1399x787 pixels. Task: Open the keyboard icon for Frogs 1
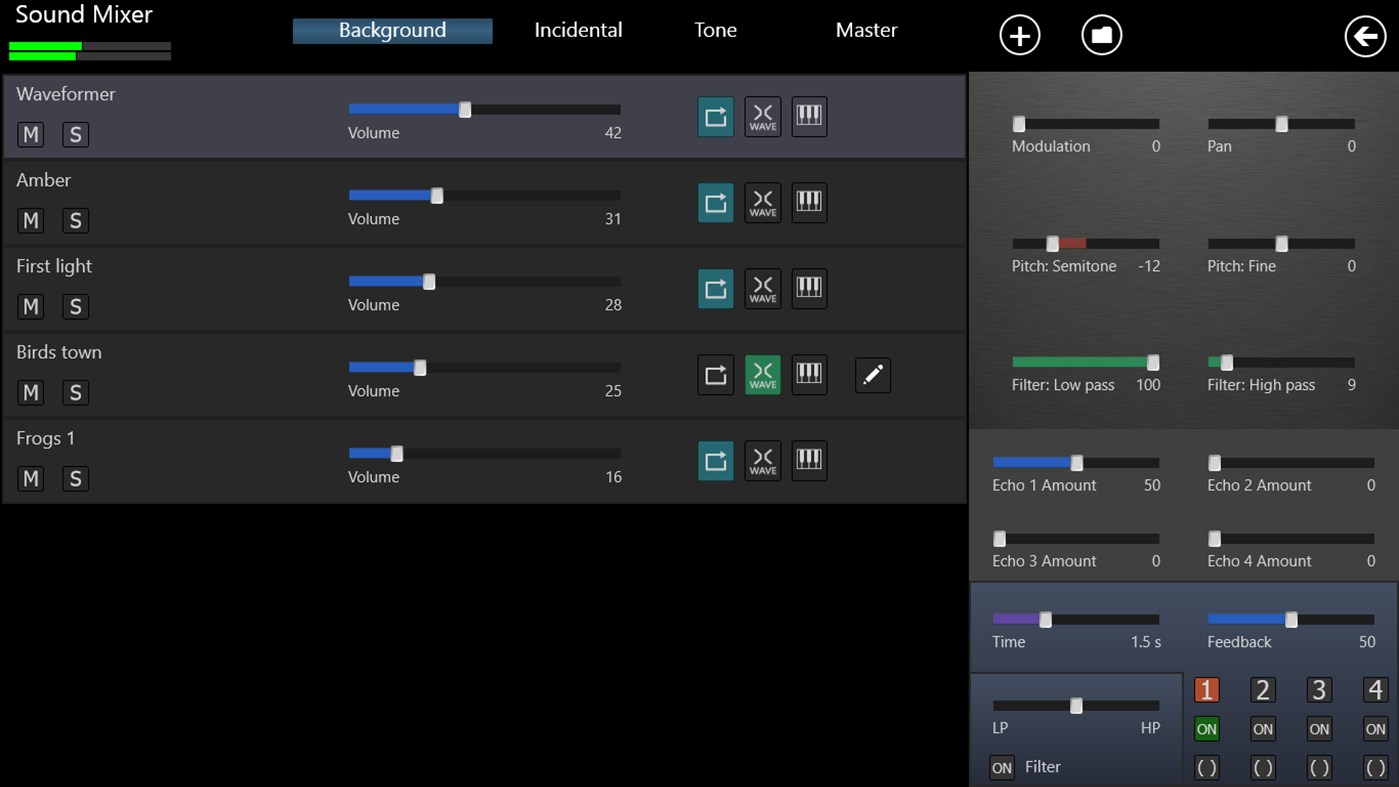pyautogui.click(x=809, y=460)
